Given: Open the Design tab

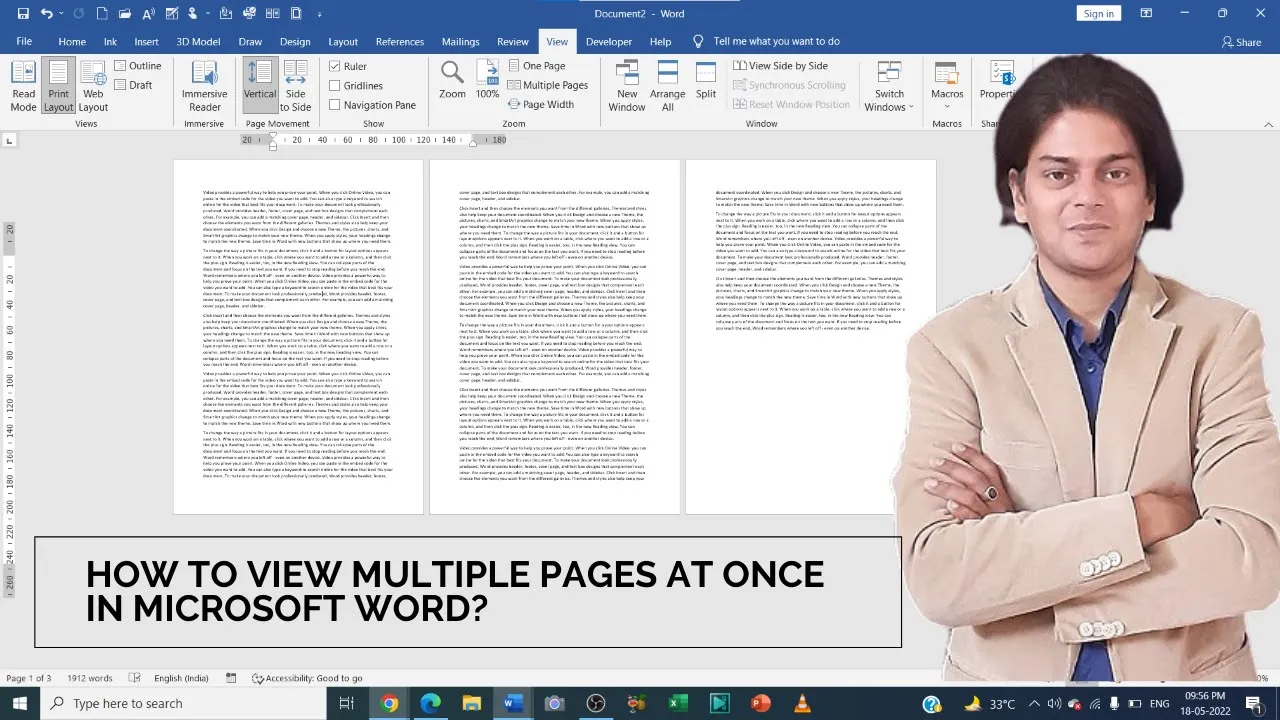Looking at the screenshot, I should point(295,42).
